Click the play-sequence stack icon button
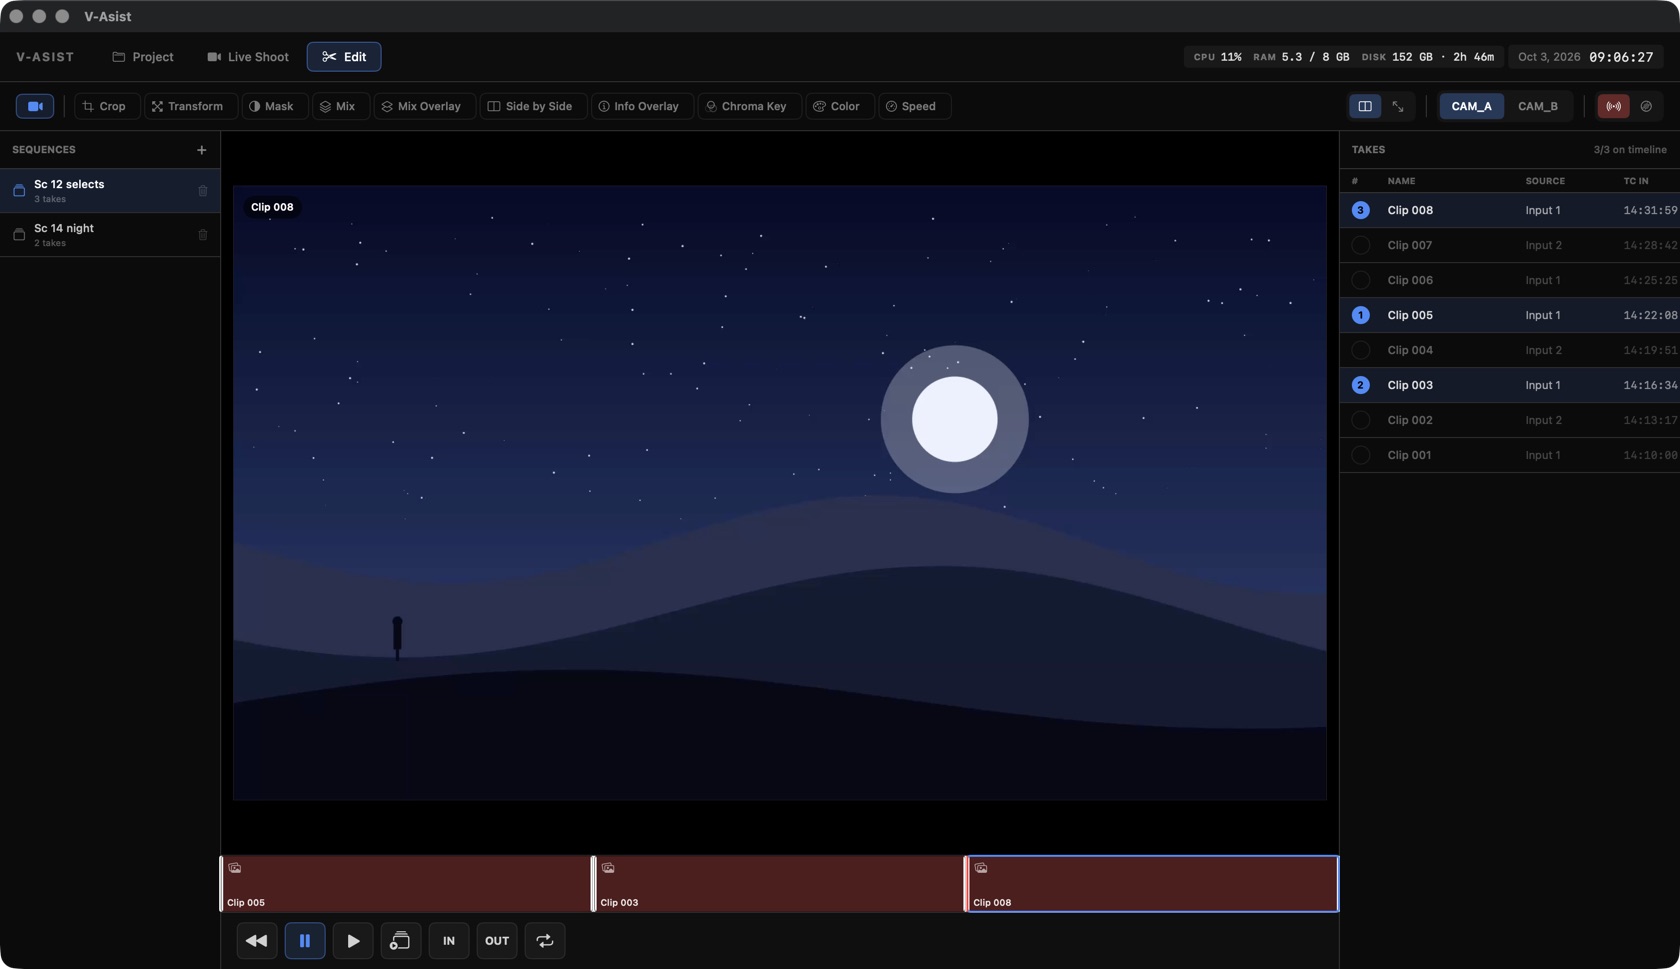Screen dimensions: 1680x969 pyautogui.click(x=400, y=941)
